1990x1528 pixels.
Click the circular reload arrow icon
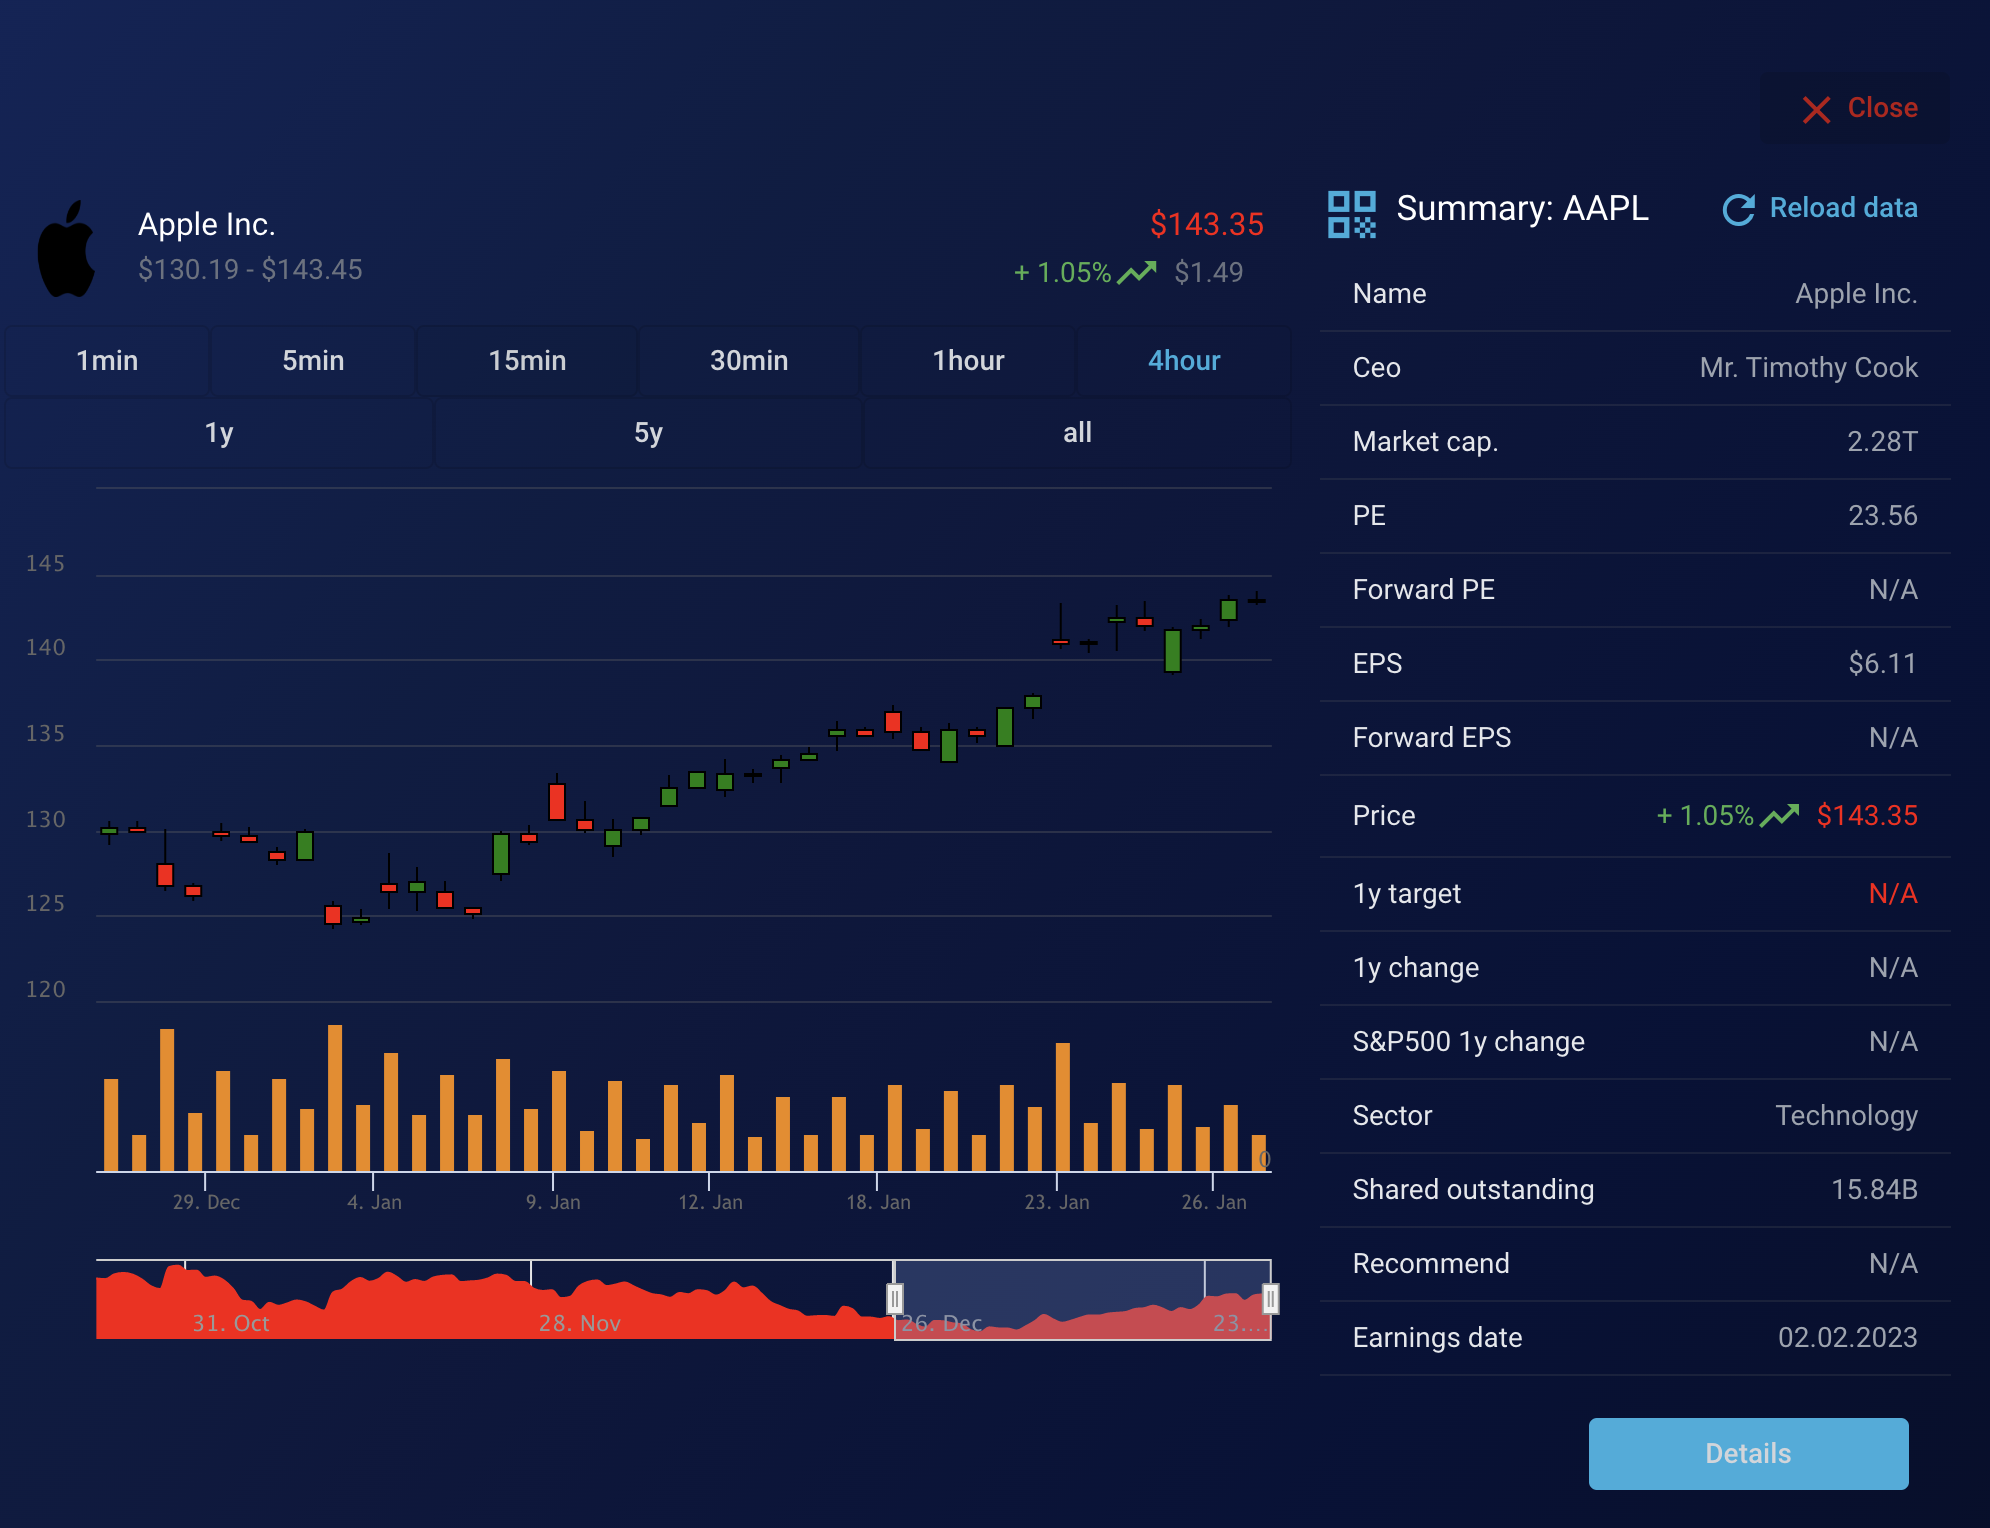[1739, 209]
